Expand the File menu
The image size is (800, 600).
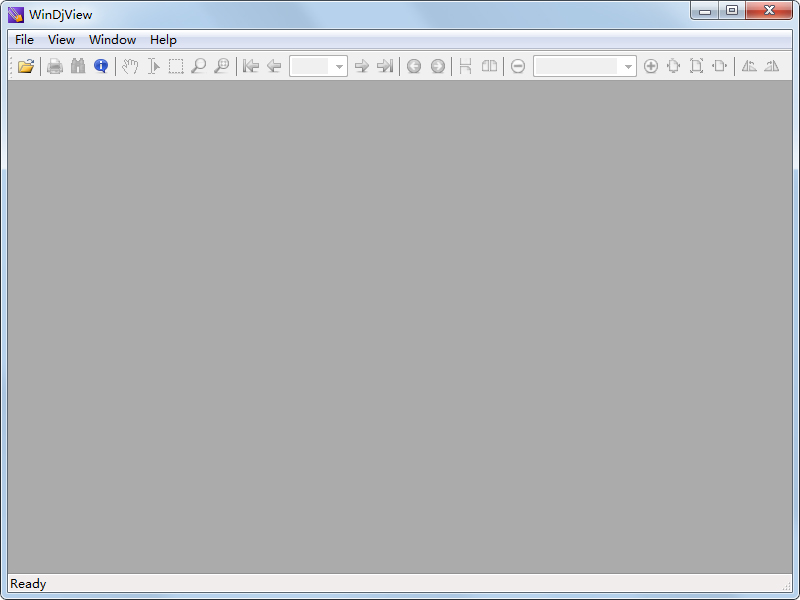[x=23, y=39]
